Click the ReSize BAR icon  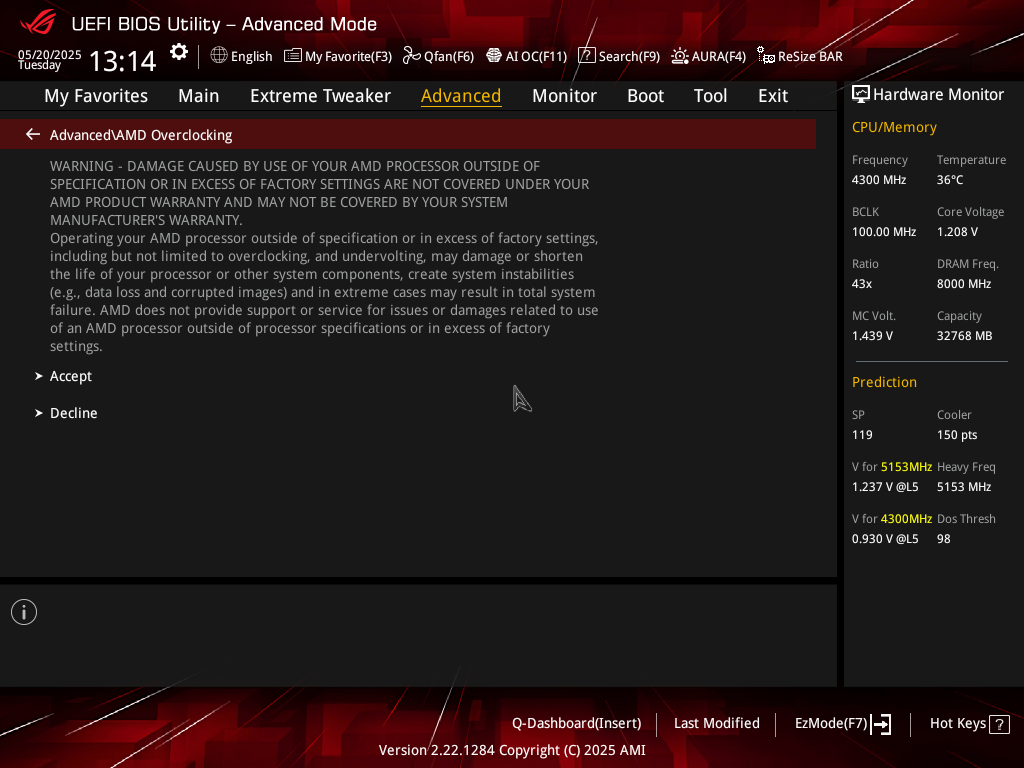(x=765, y=56)
